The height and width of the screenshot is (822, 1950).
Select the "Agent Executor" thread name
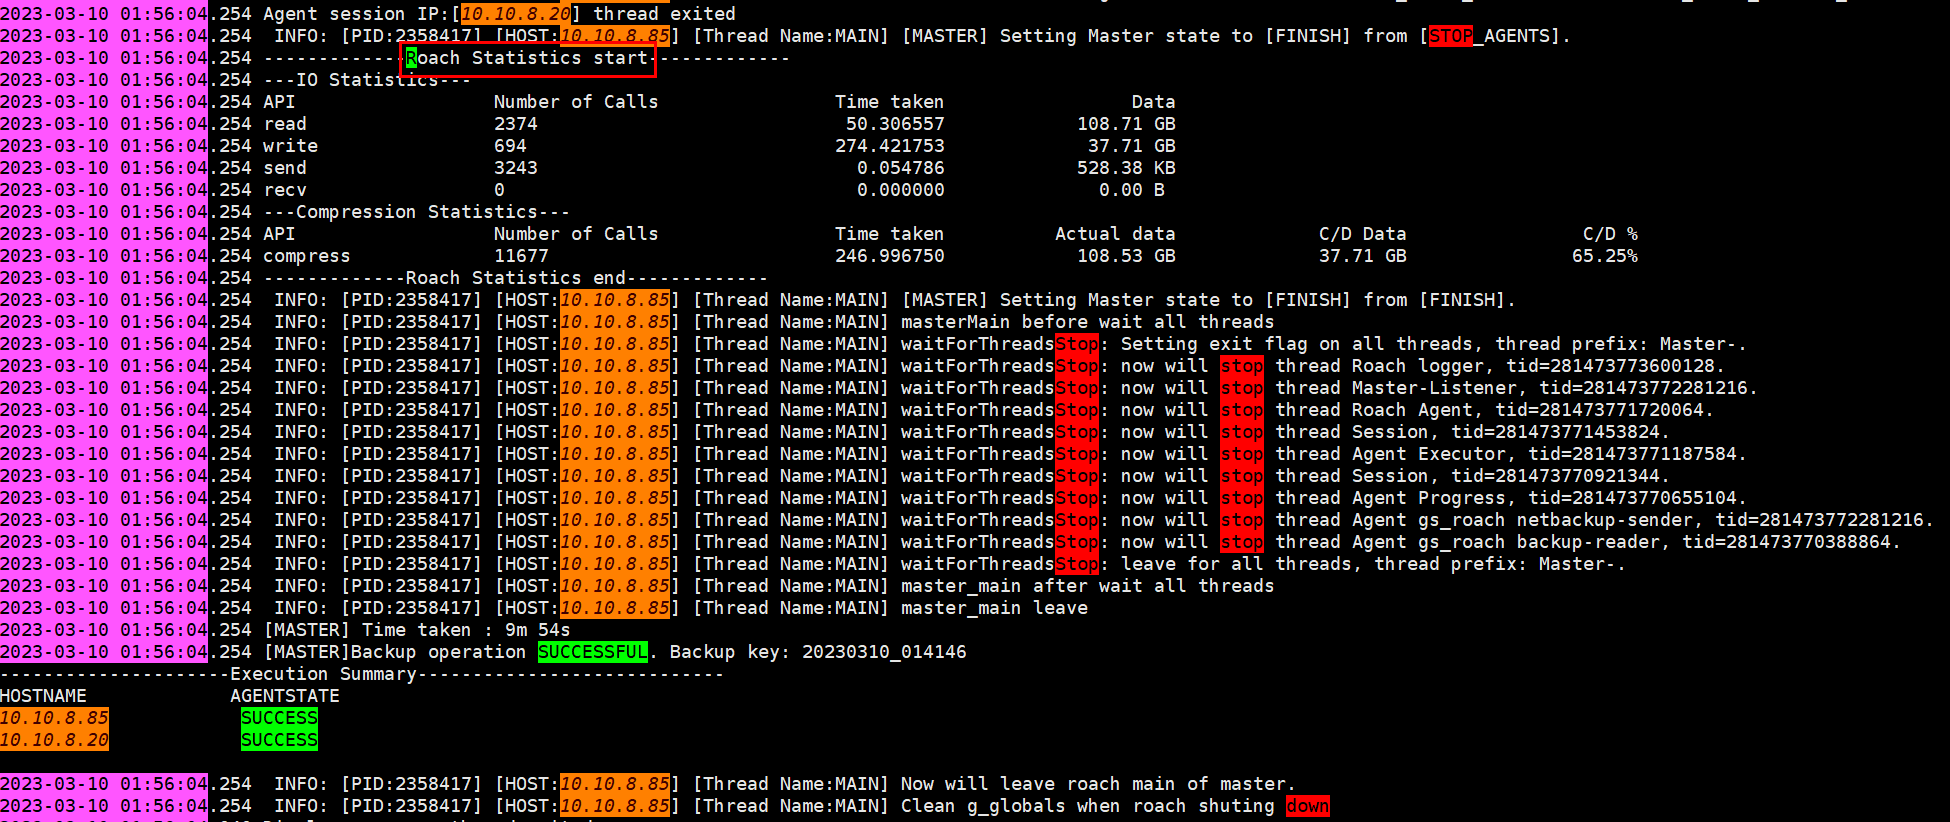[x=1429, y=454]
